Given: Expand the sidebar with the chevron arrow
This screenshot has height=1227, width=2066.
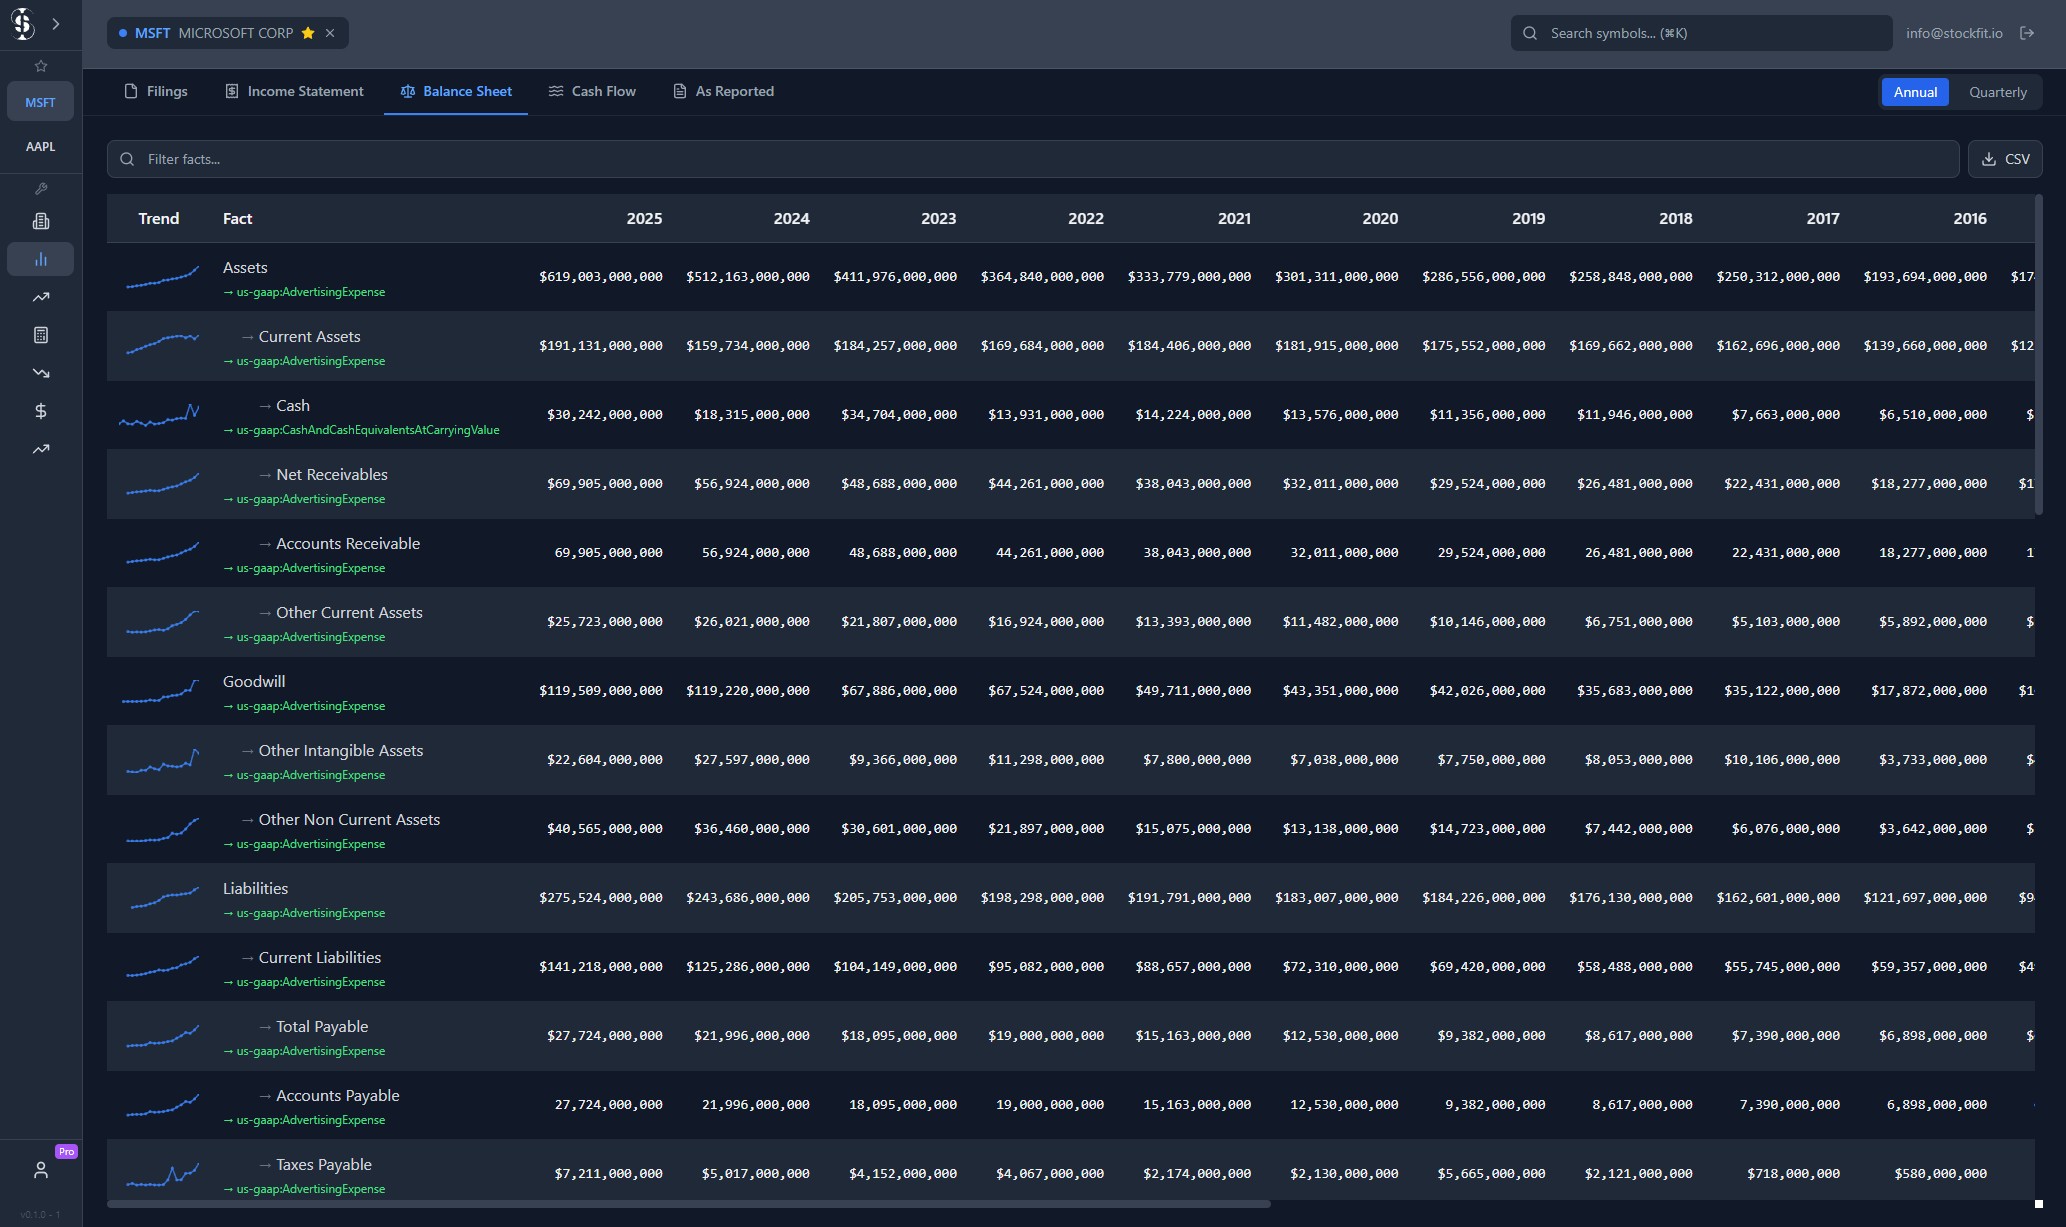Looking at the screenshot, I should pyautogui.click(x=56, y=24).
